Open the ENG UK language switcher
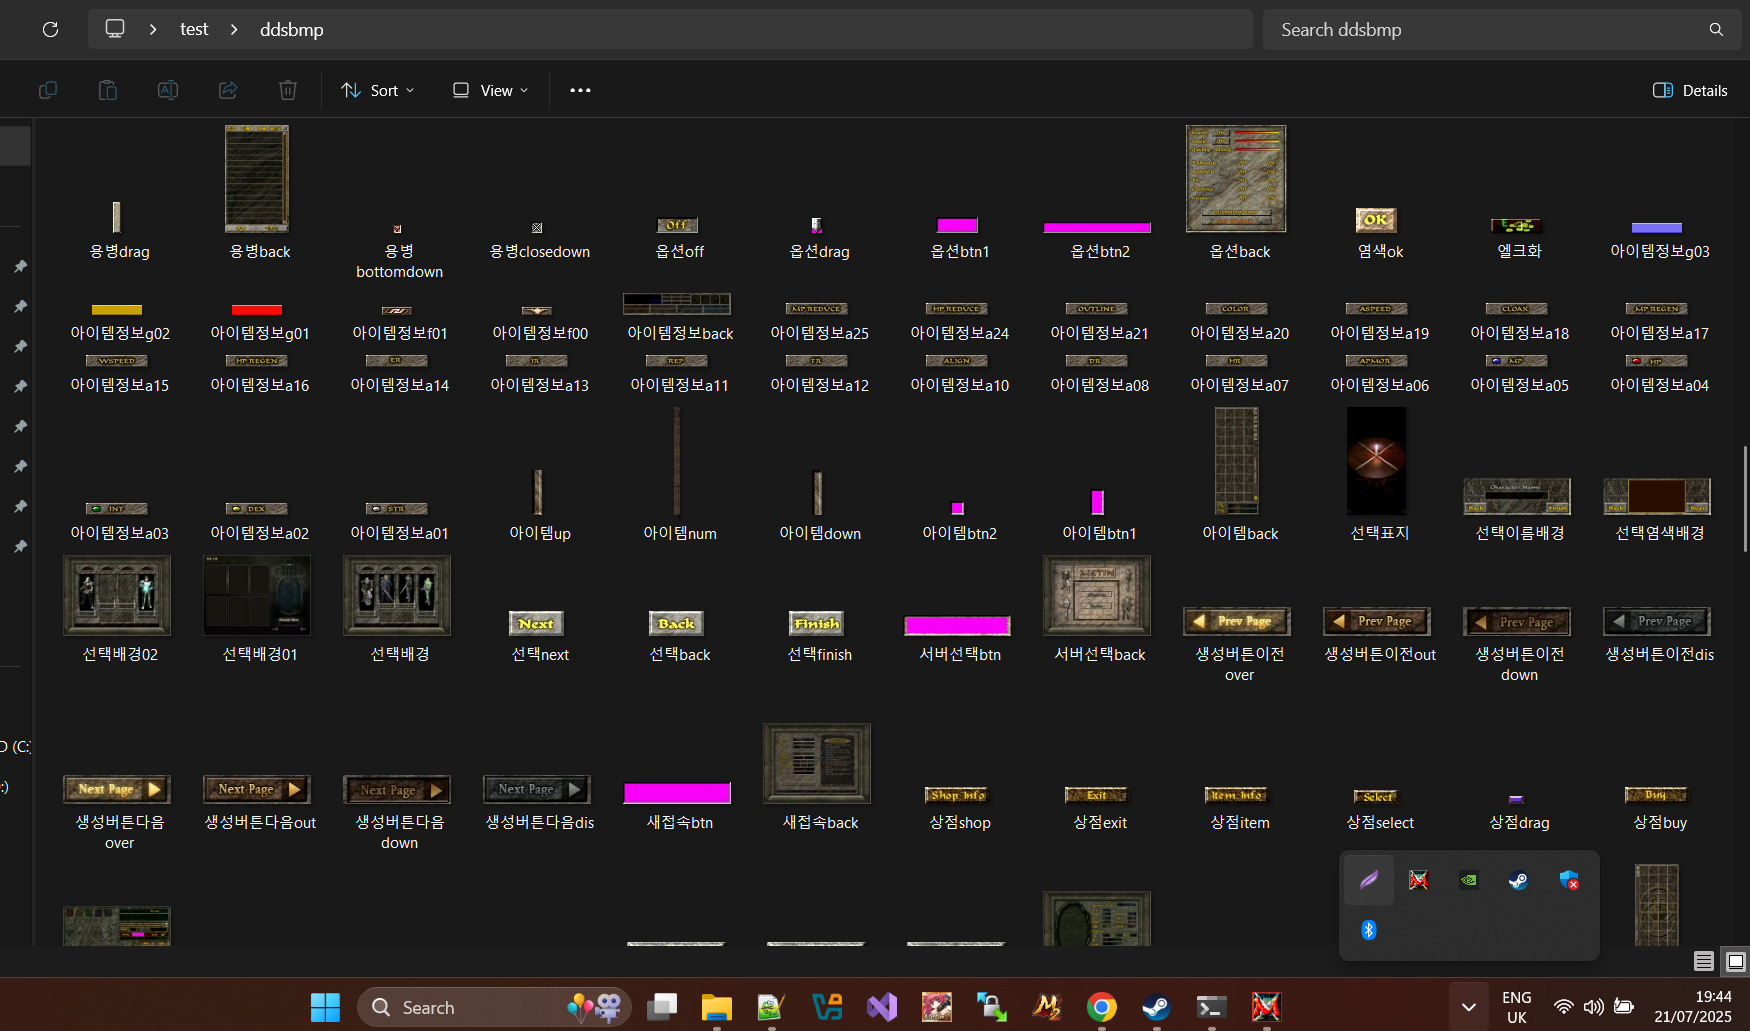 [1517, 1007]
